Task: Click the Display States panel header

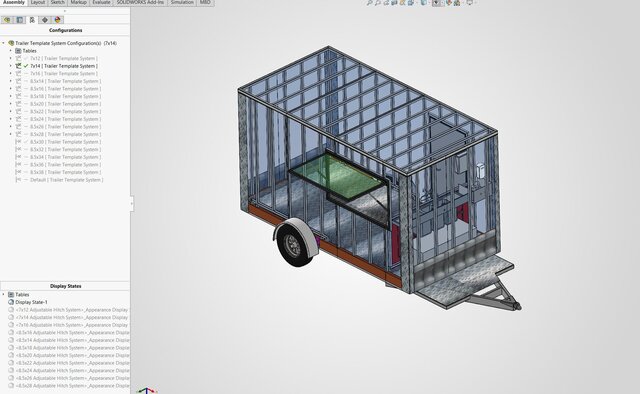Action: pyautogui.click(x=65, y=286)
